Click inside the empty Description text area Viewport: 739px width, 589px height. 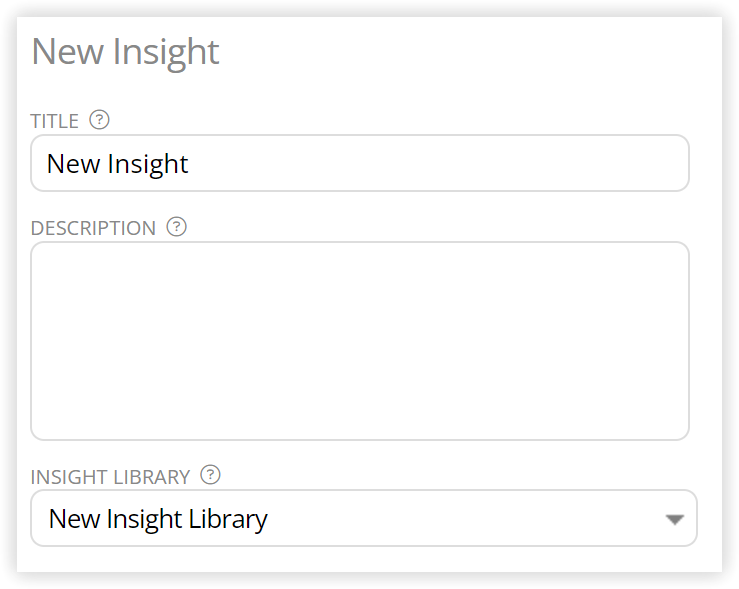coord(360,341)
